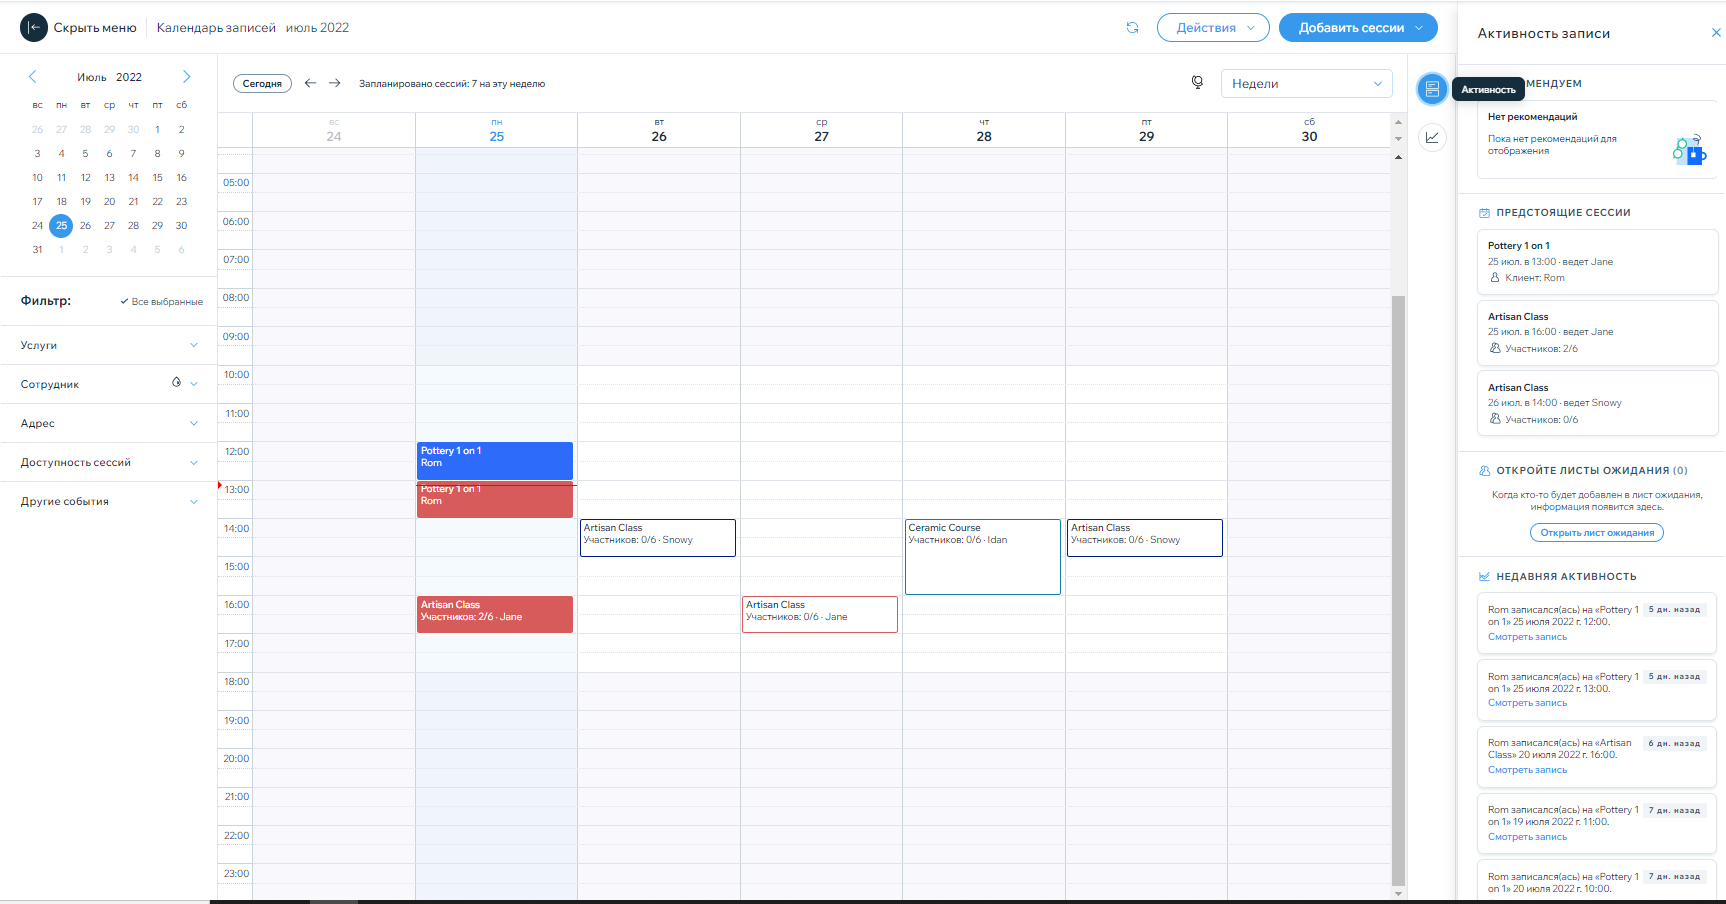Open the Activity panel icon
Image resolution: width=1726 pixels, height=904 pixels.
coord(1432,89)
